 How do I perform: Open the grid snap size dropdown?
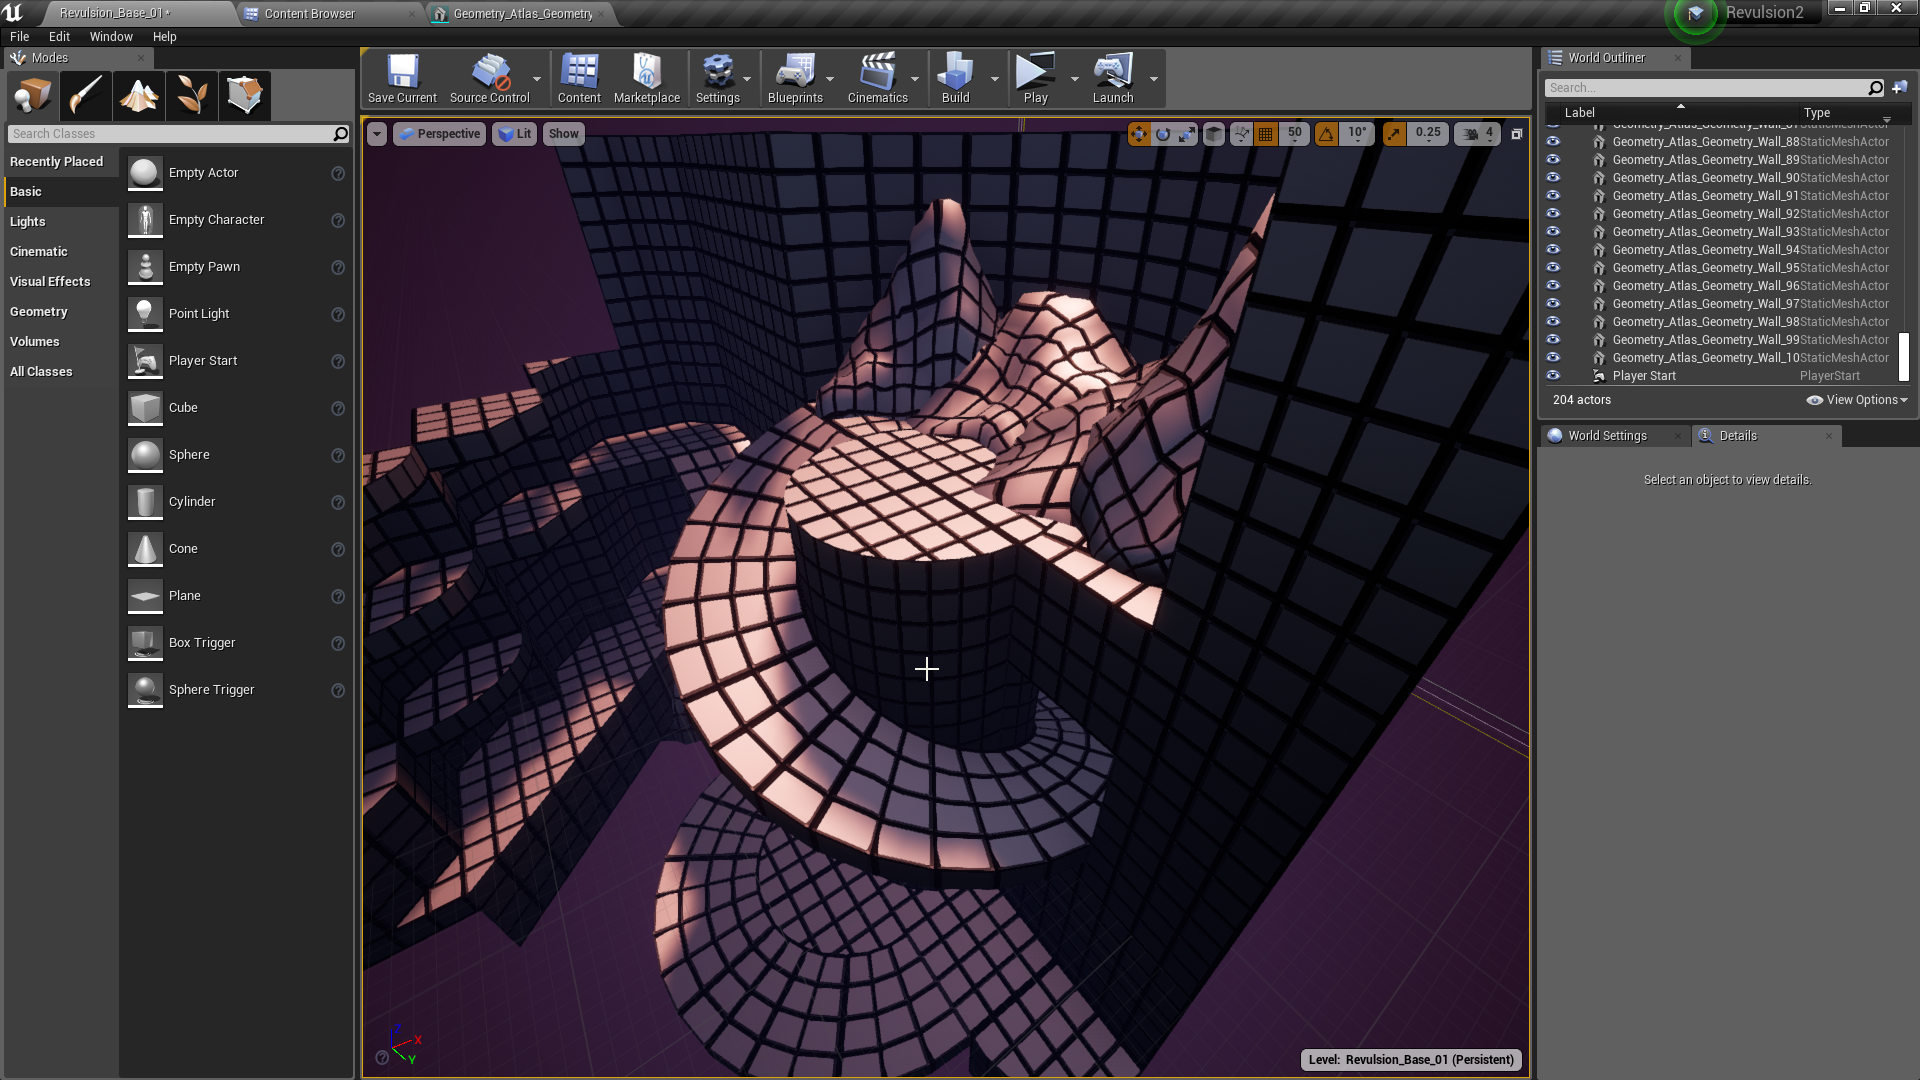point(1295,134)
